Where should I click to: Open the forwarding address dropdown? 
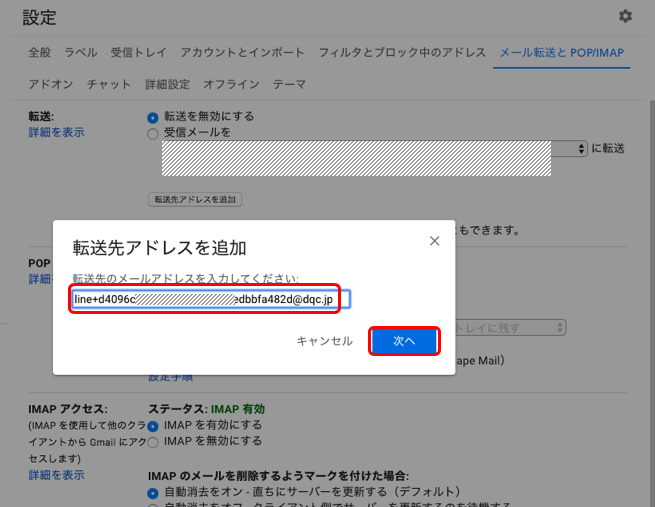click(x=375, y=149)
